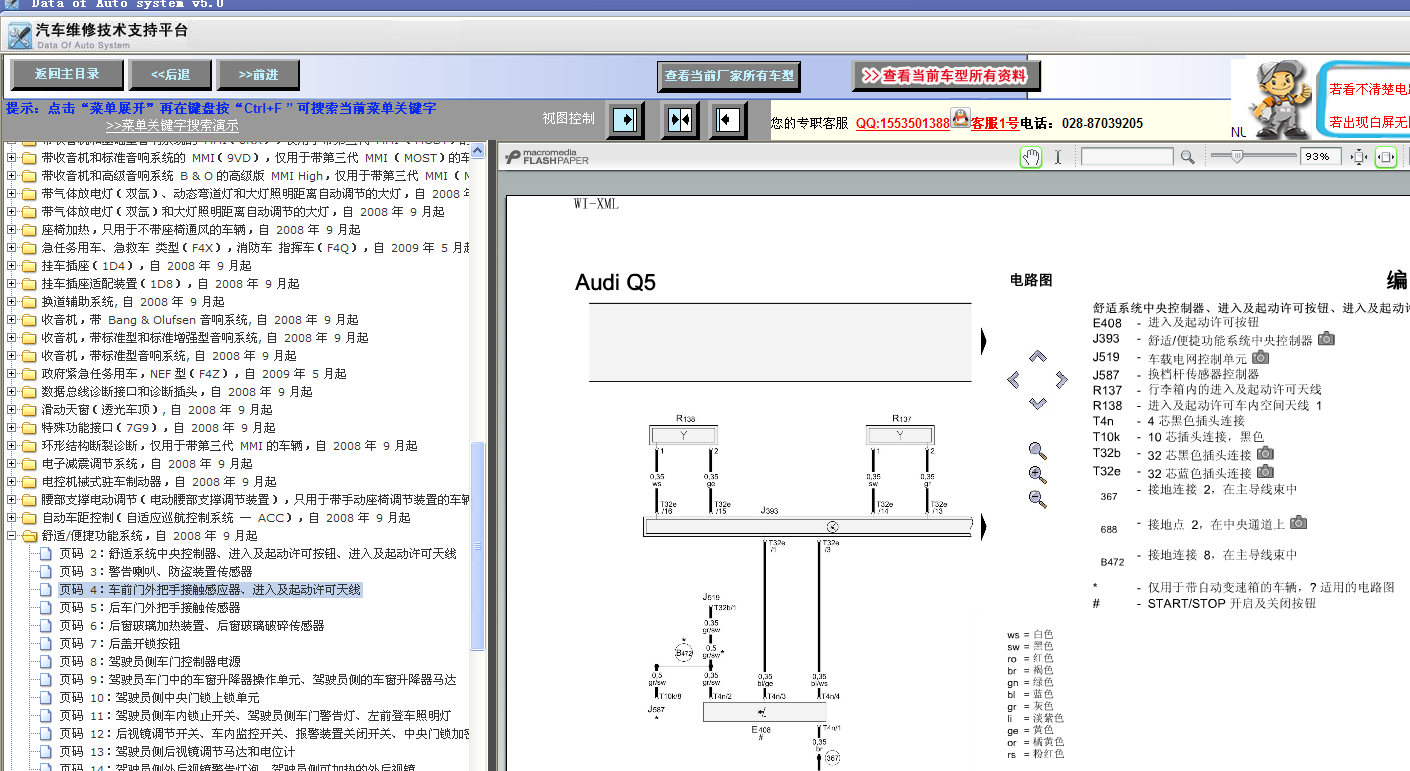
Task: Expand the 滑动天窗（透光车顶）folder node
Action: click(12, 410)
